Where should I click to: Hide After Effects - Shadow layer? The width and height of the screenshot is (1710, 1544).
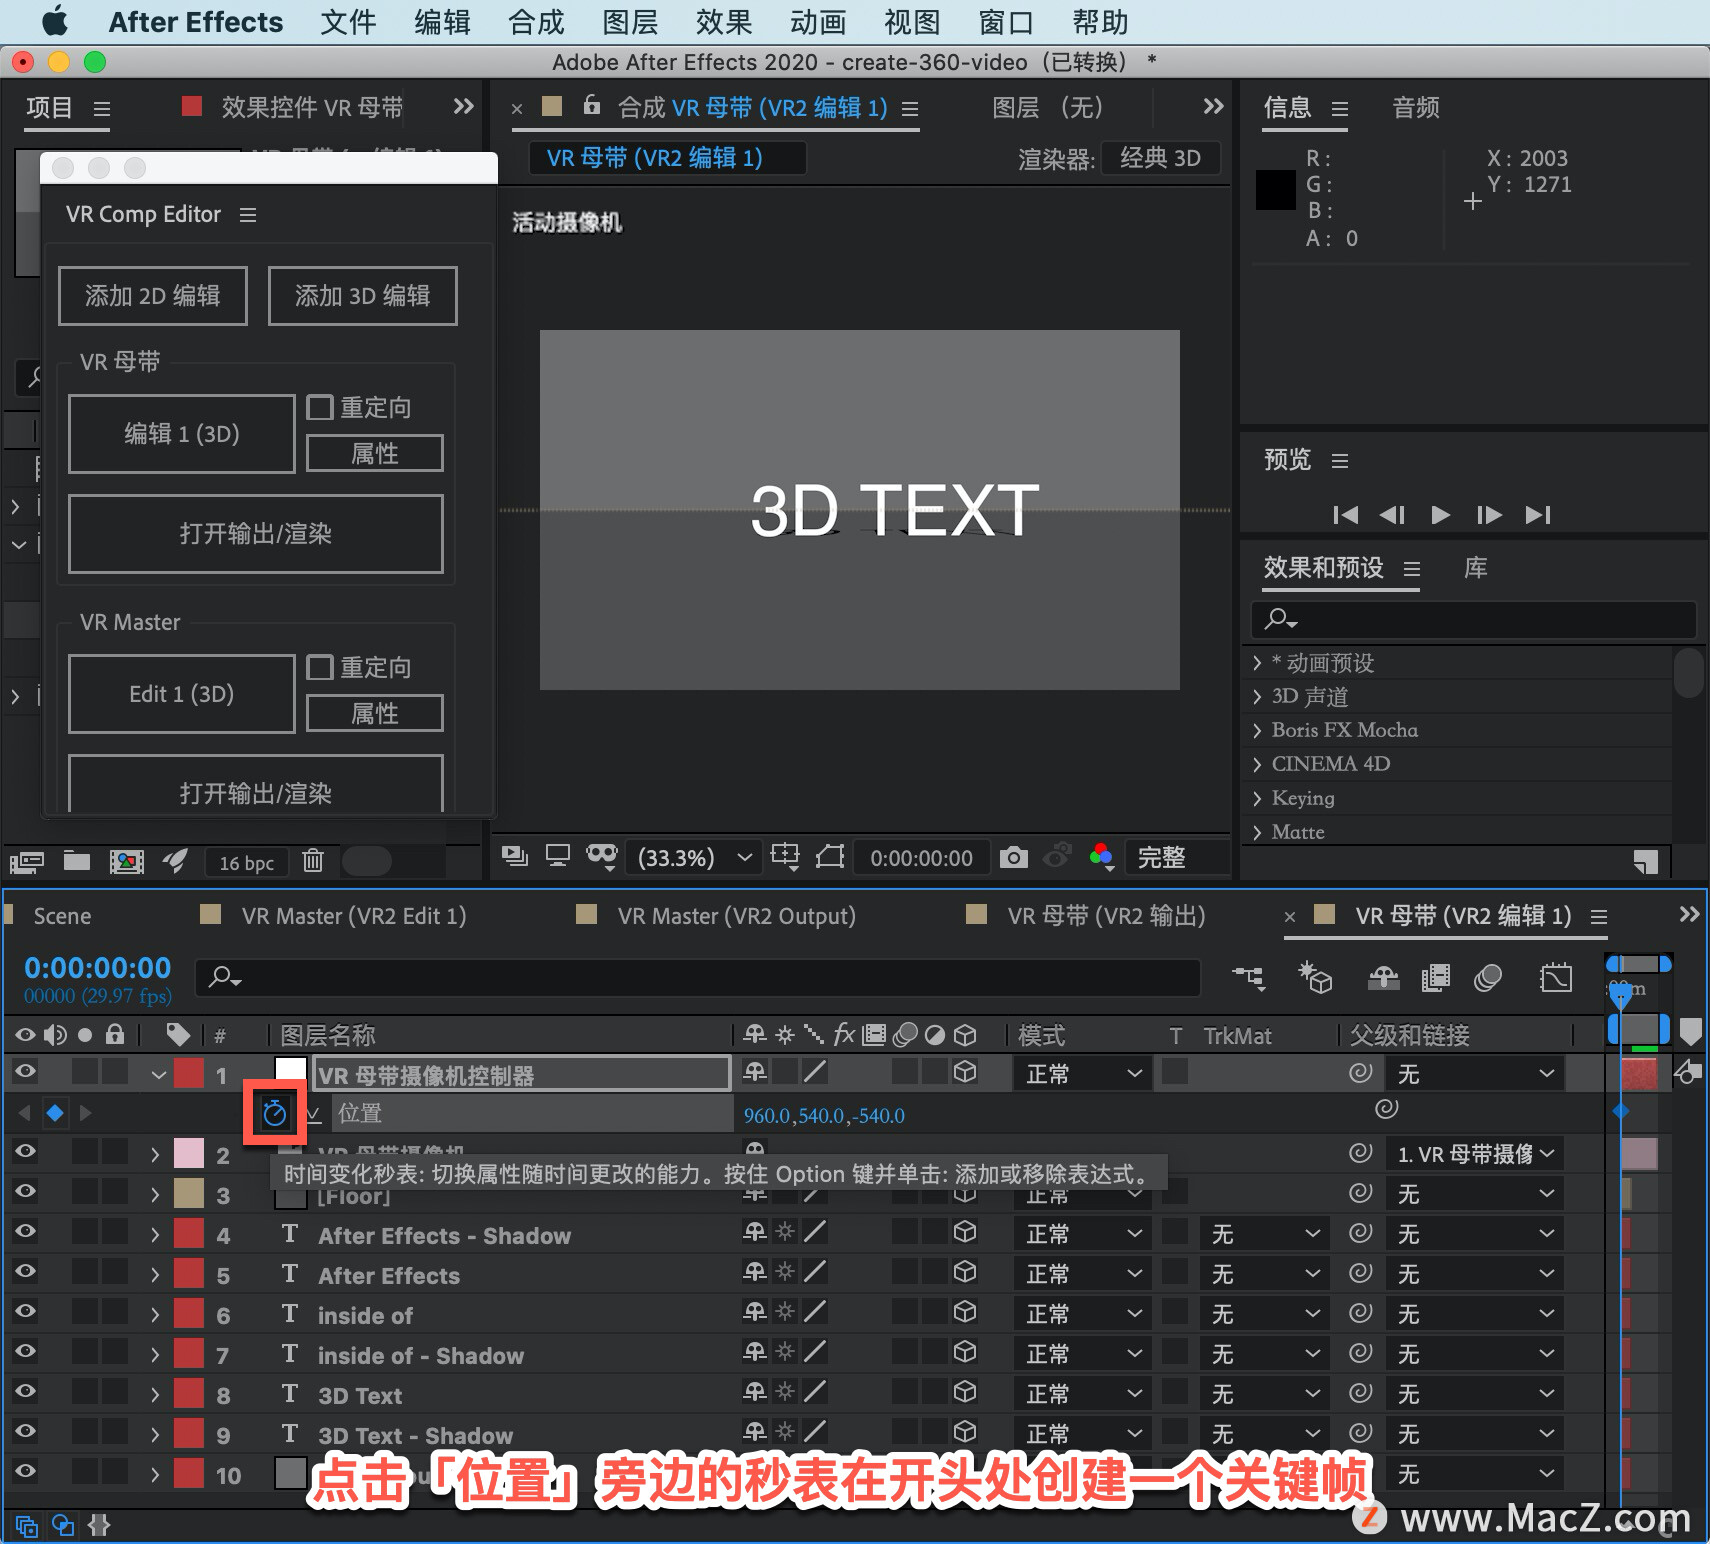(25, 1231)
